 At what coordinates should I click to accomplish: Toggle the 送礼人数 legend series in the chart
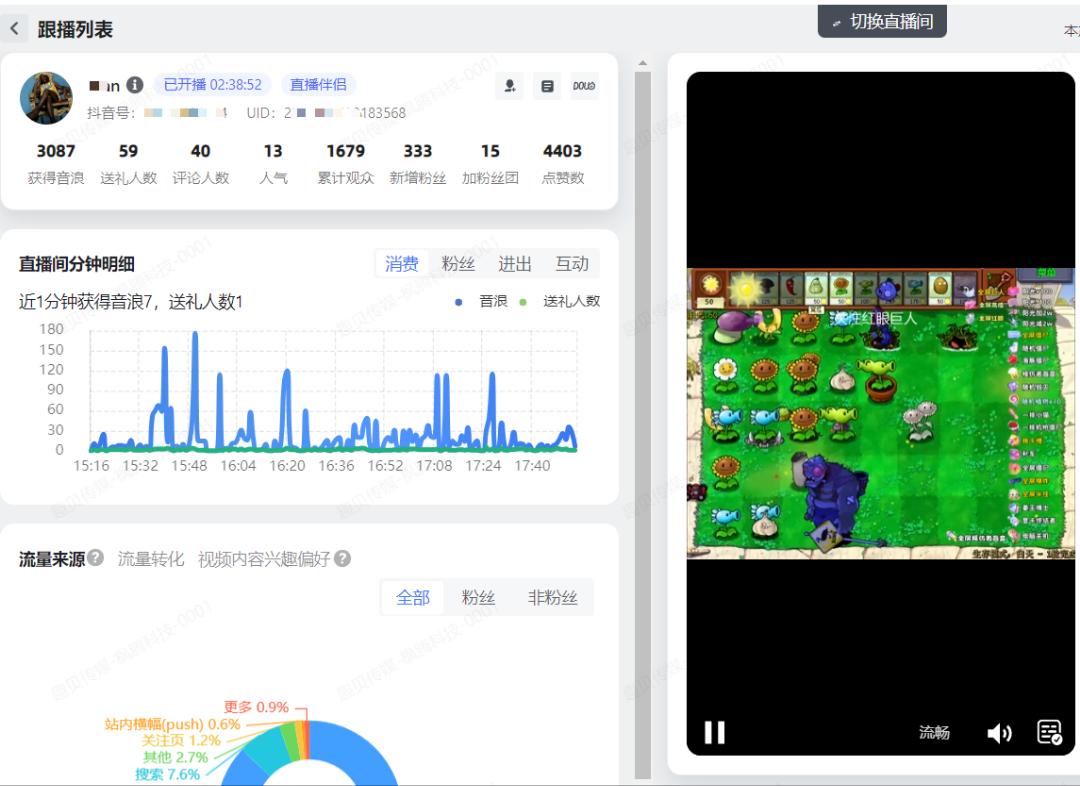coord(562,301)
